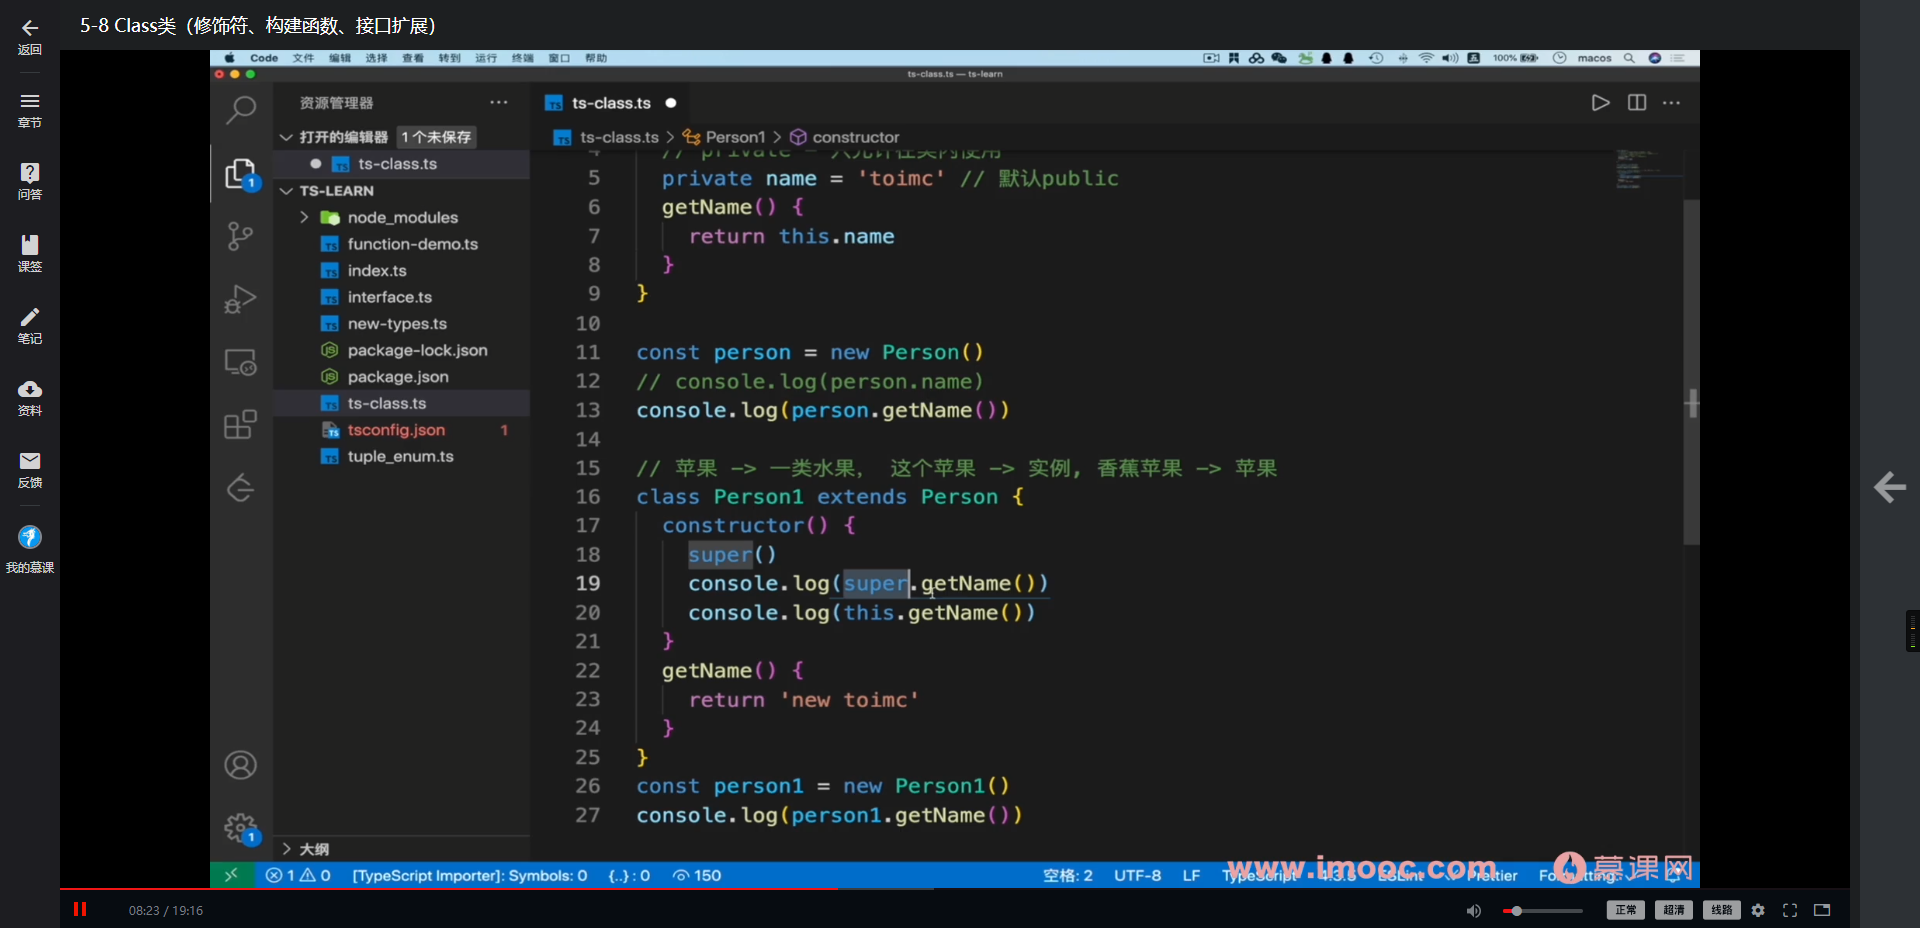
Task: Open the Remote Explorer view
Action: point(241,362)
